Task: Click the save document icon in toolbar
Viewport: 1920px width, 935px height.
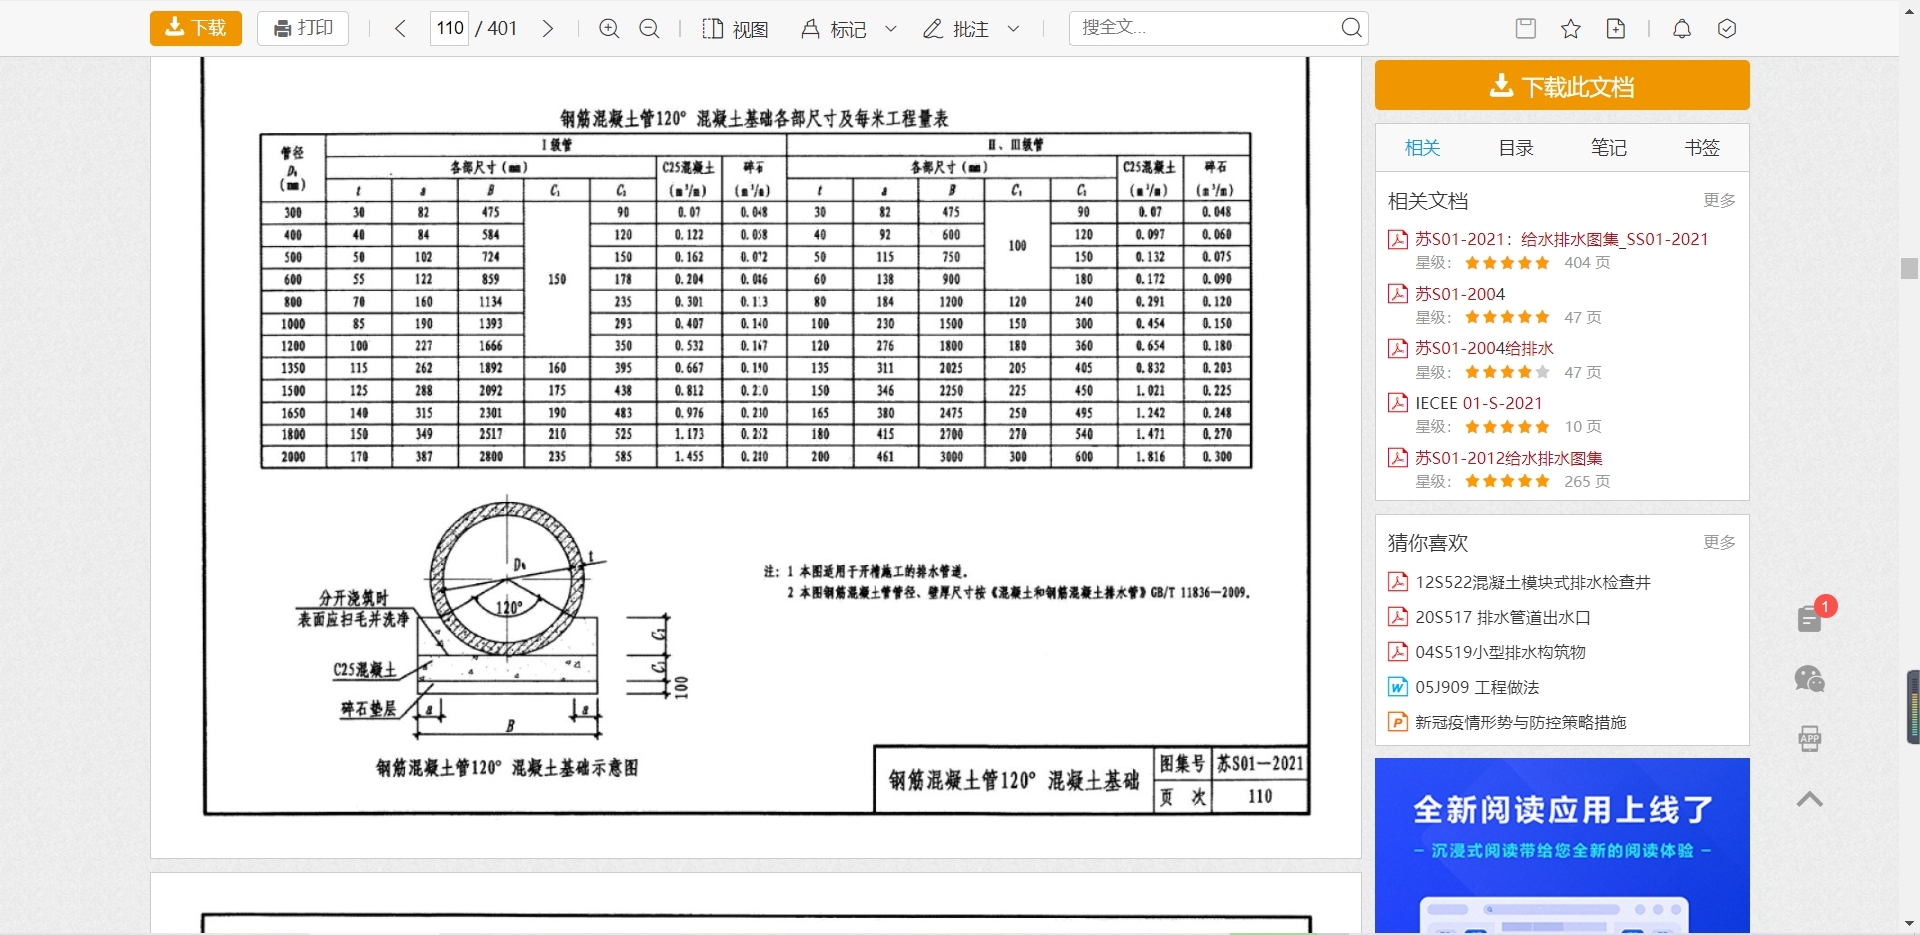Action: pyautogui.click(x=1526, y=28)
